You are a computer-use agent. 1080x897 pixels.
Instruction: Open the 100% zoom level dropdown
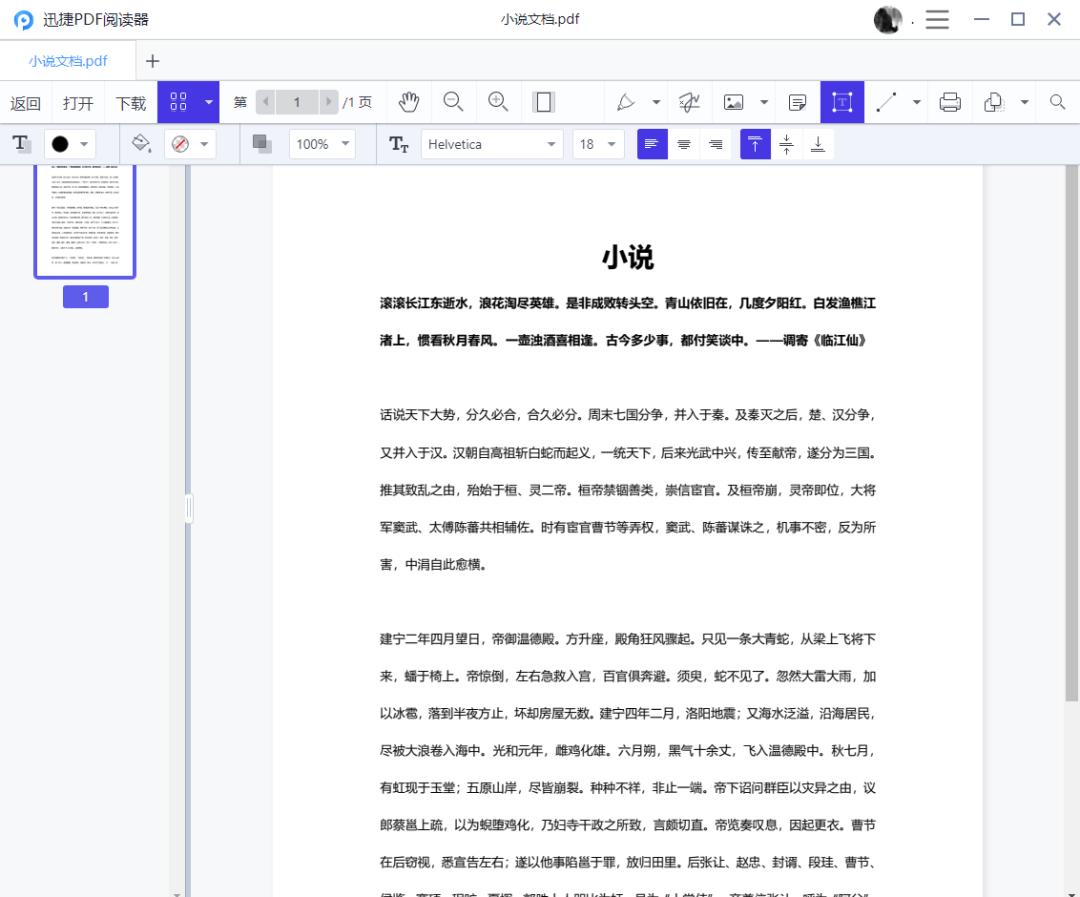coord(321,144)
